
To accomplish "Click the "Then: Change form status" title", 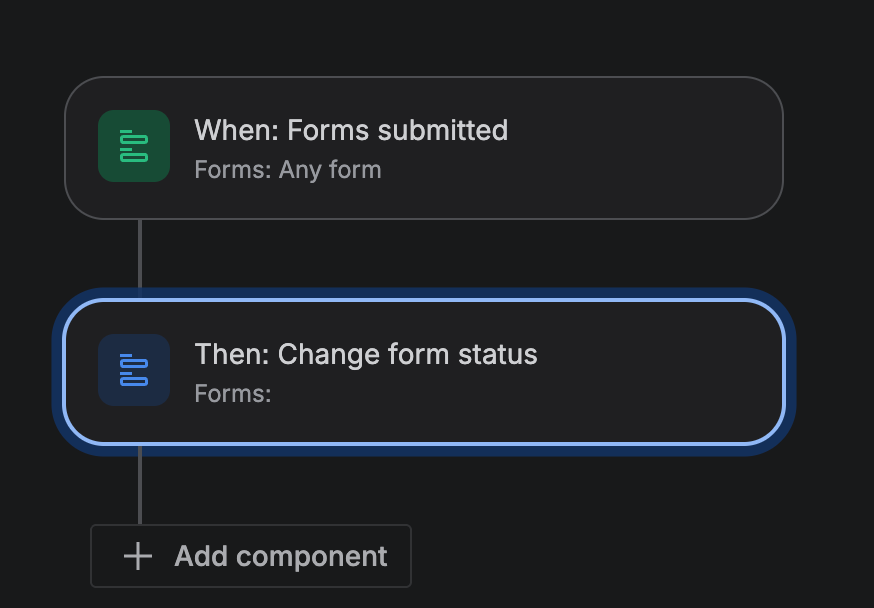I will click(x=365, y=355).
